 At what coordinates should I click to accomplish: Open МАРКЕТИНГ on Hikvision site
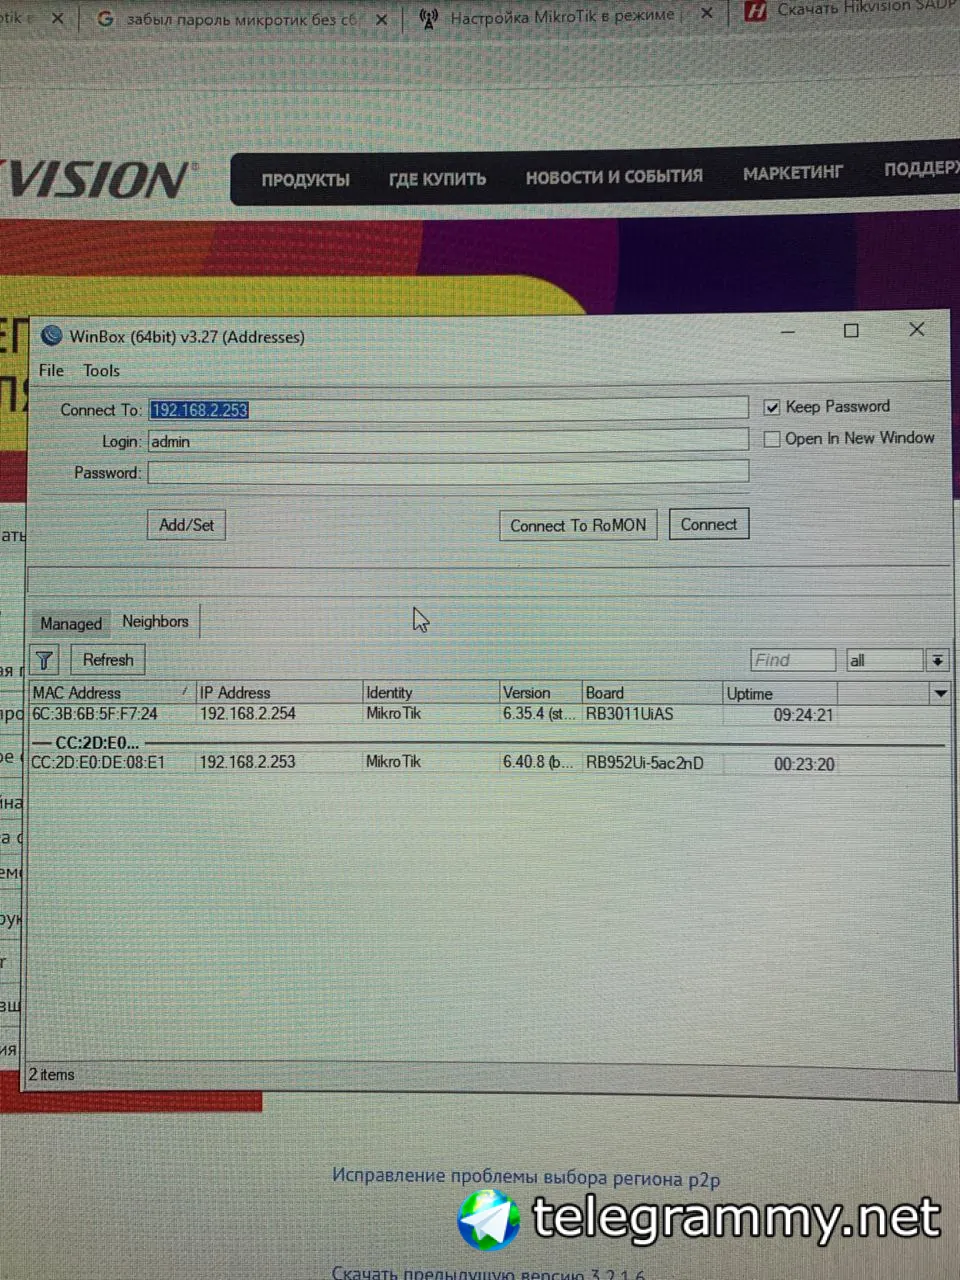point(793,173)
